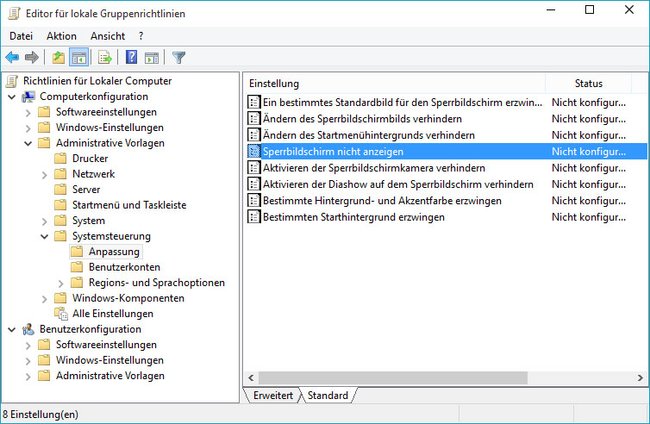Viewport: 650px width, 424px height.
Task: Collapse the Systemsteuerung folder
Action: [x=44, y=237]
